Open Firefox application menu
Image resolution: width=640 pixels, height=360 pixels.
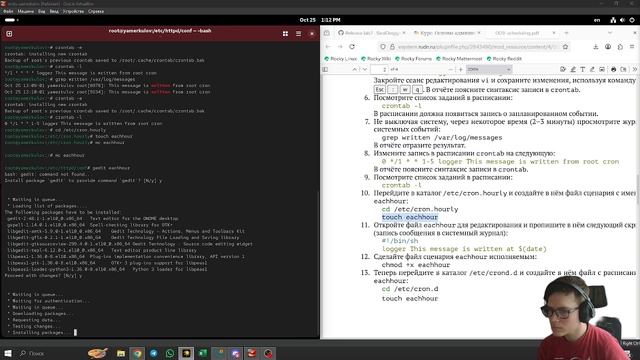tap(632, 47)
